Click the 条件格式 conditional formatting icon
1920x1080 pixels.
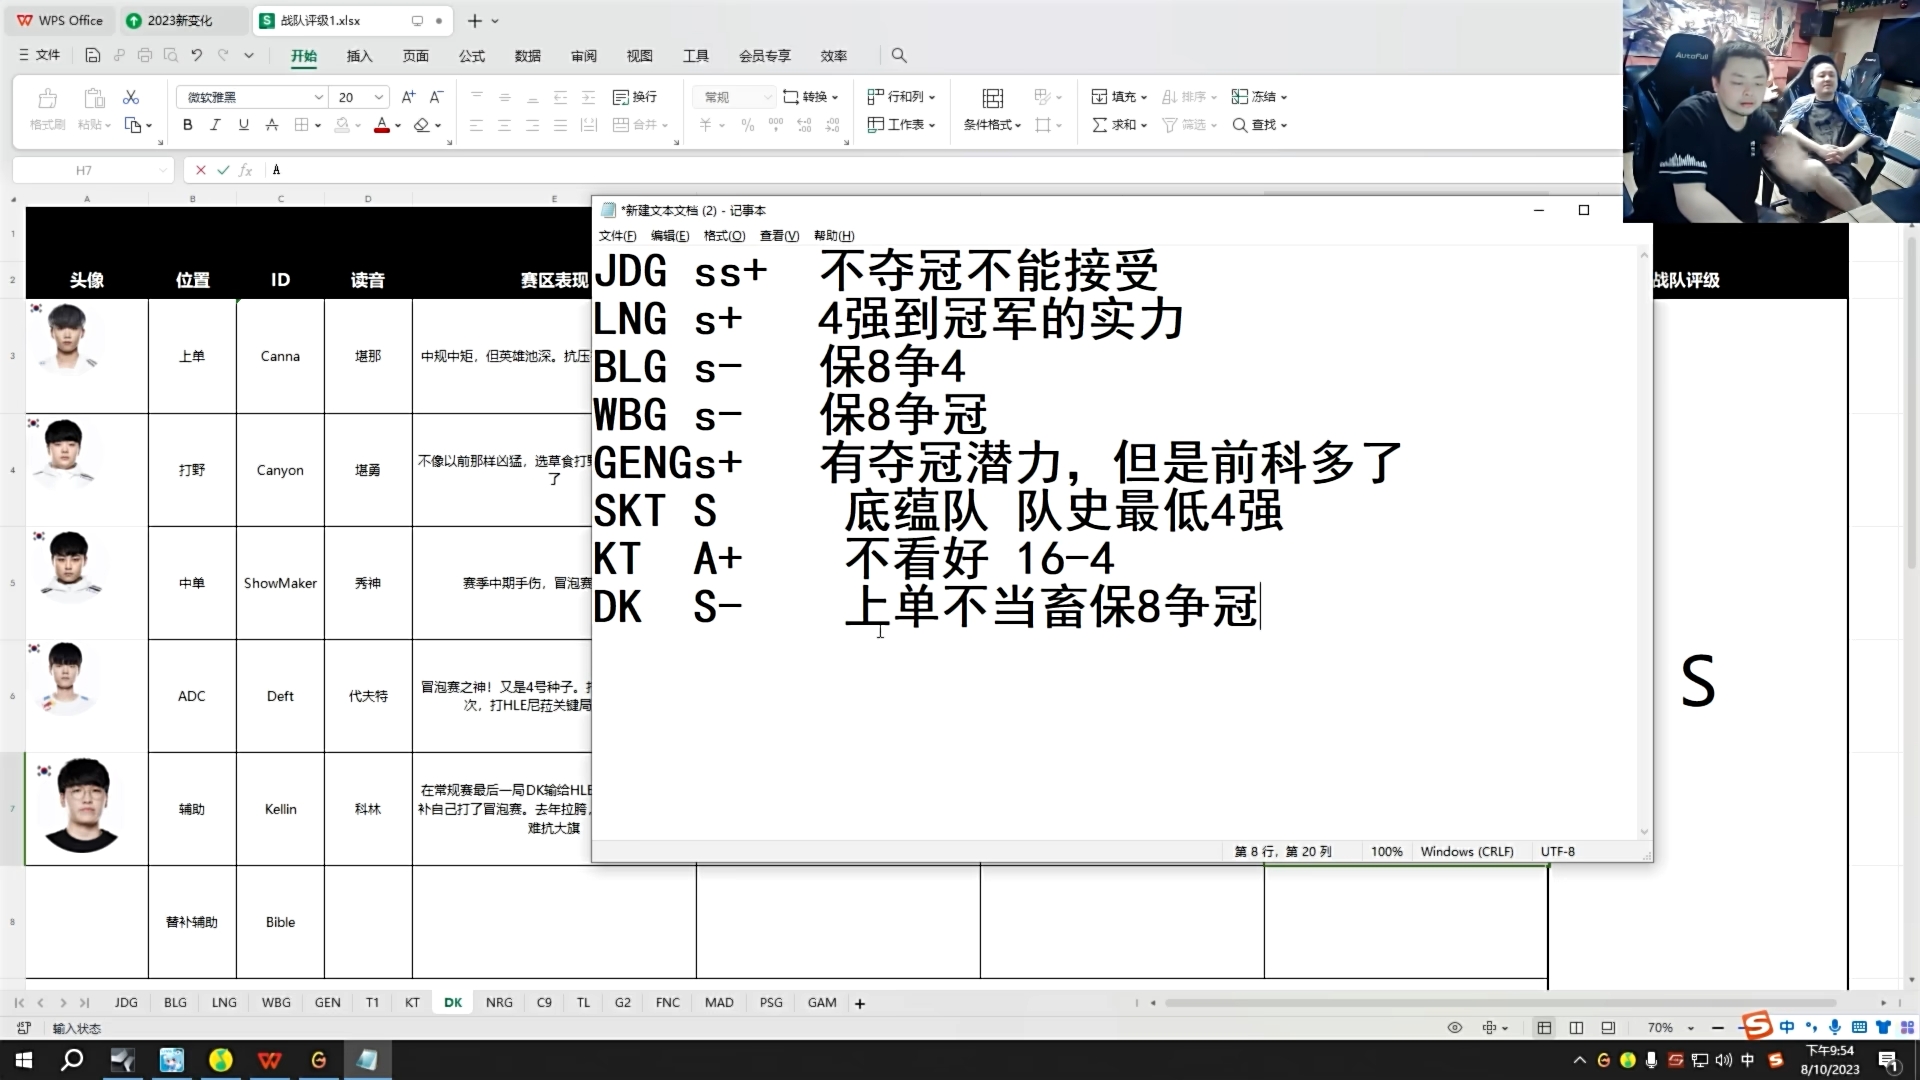pos(992,98)
